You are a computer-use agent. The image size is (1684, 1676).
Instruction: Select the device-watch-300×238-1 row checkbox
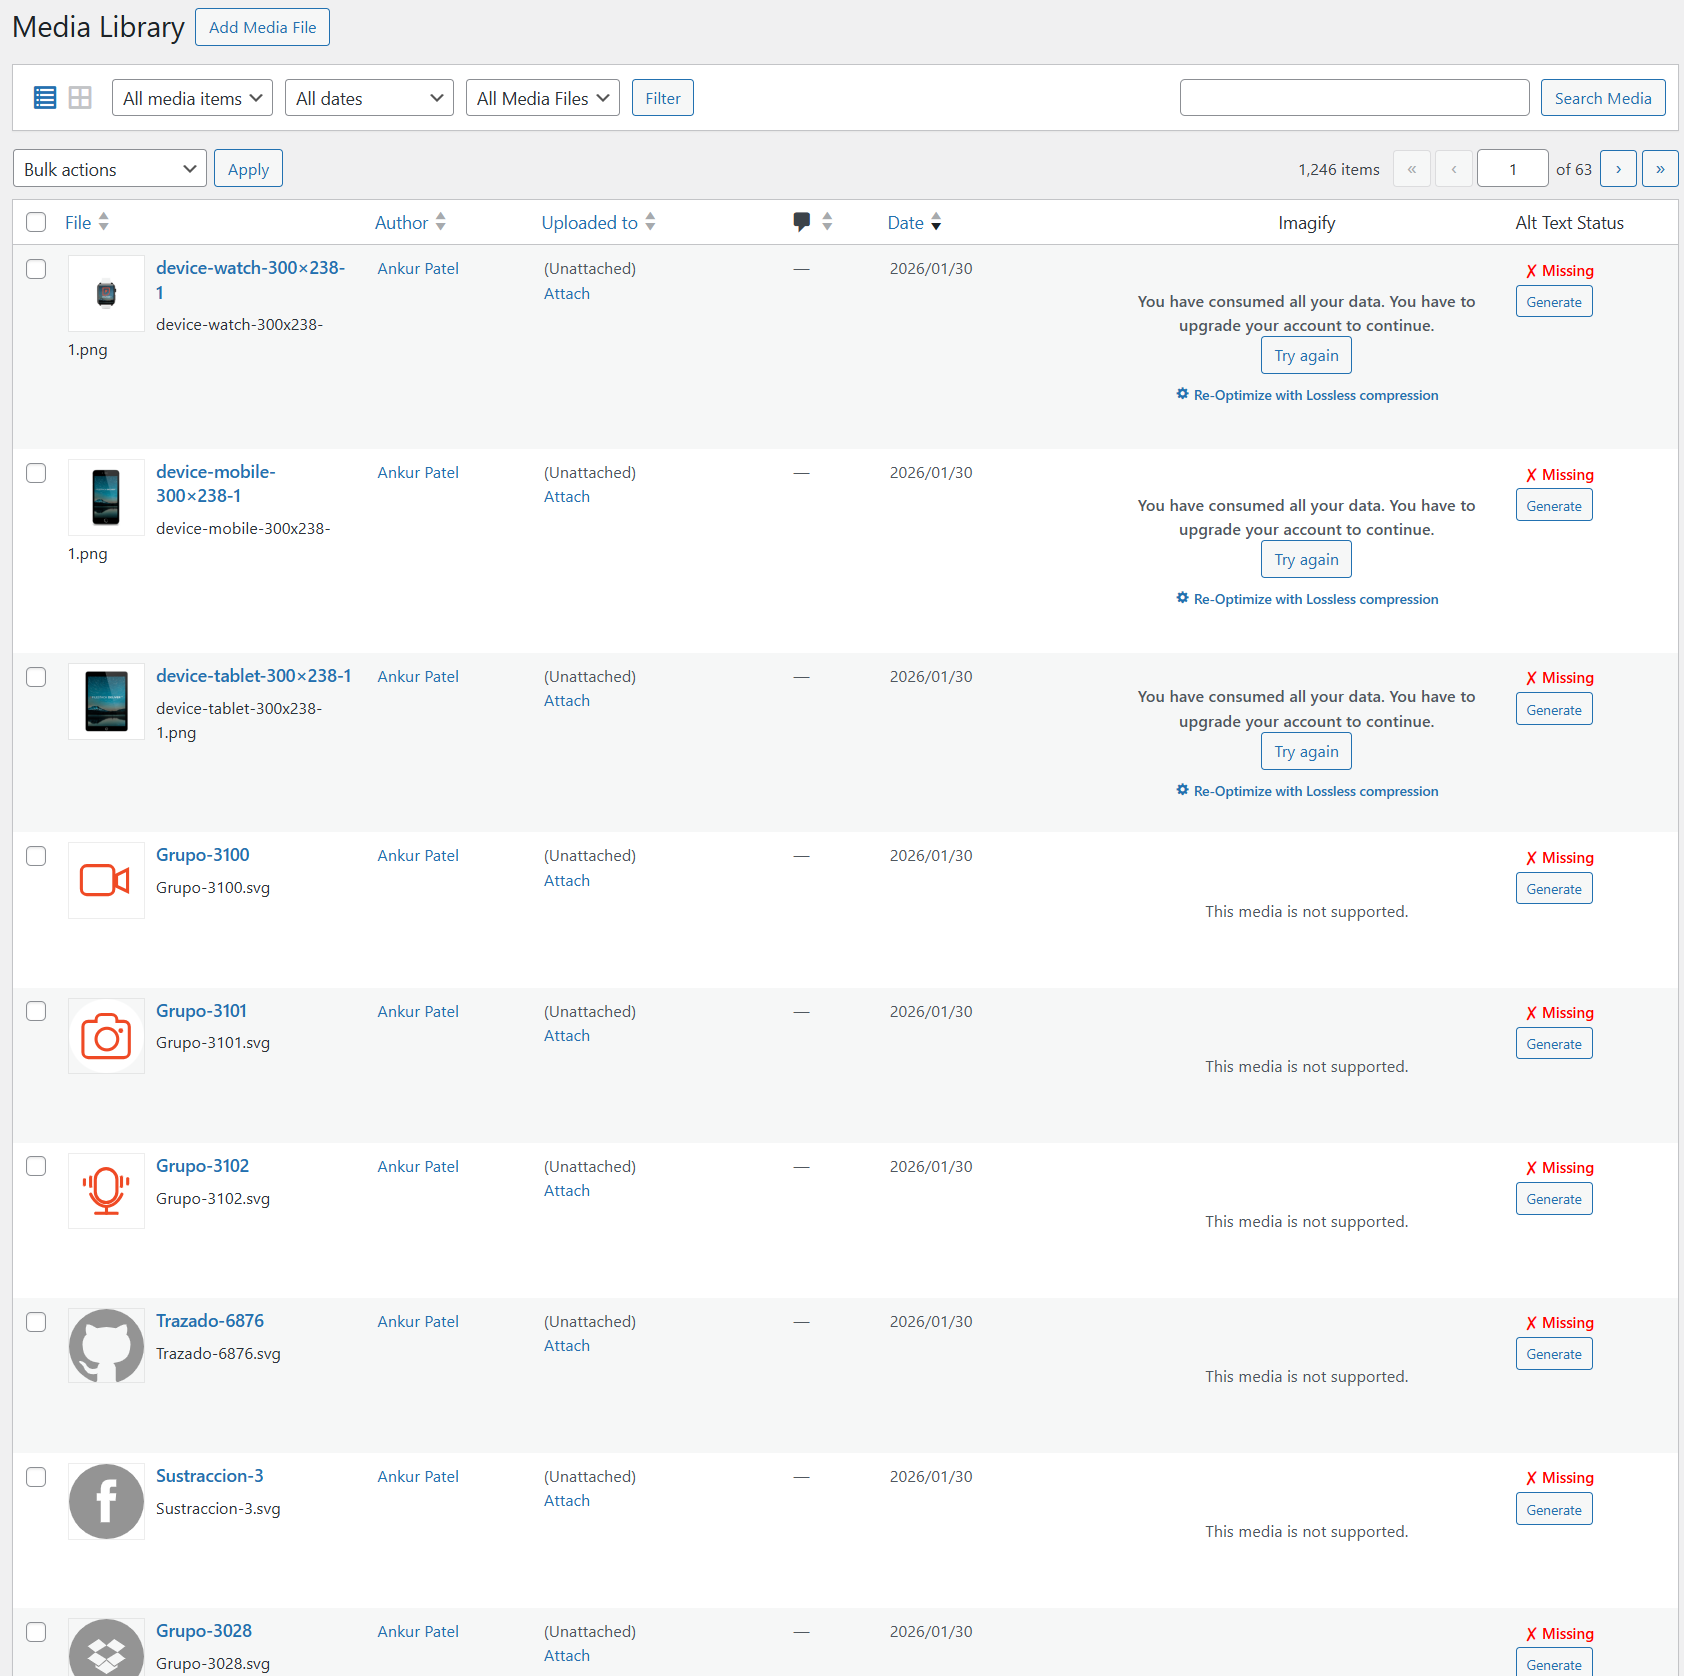[36, 269]
